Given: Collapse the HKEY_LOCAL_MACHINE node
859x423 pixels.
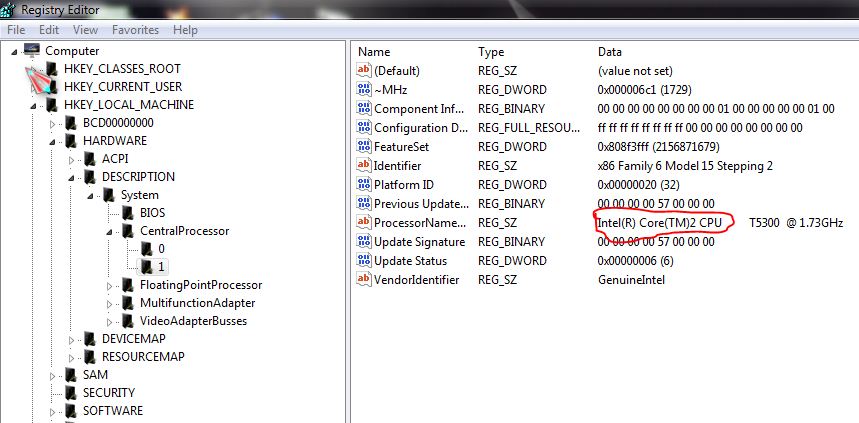Looking at the screenshot, I should coord(33,106).
